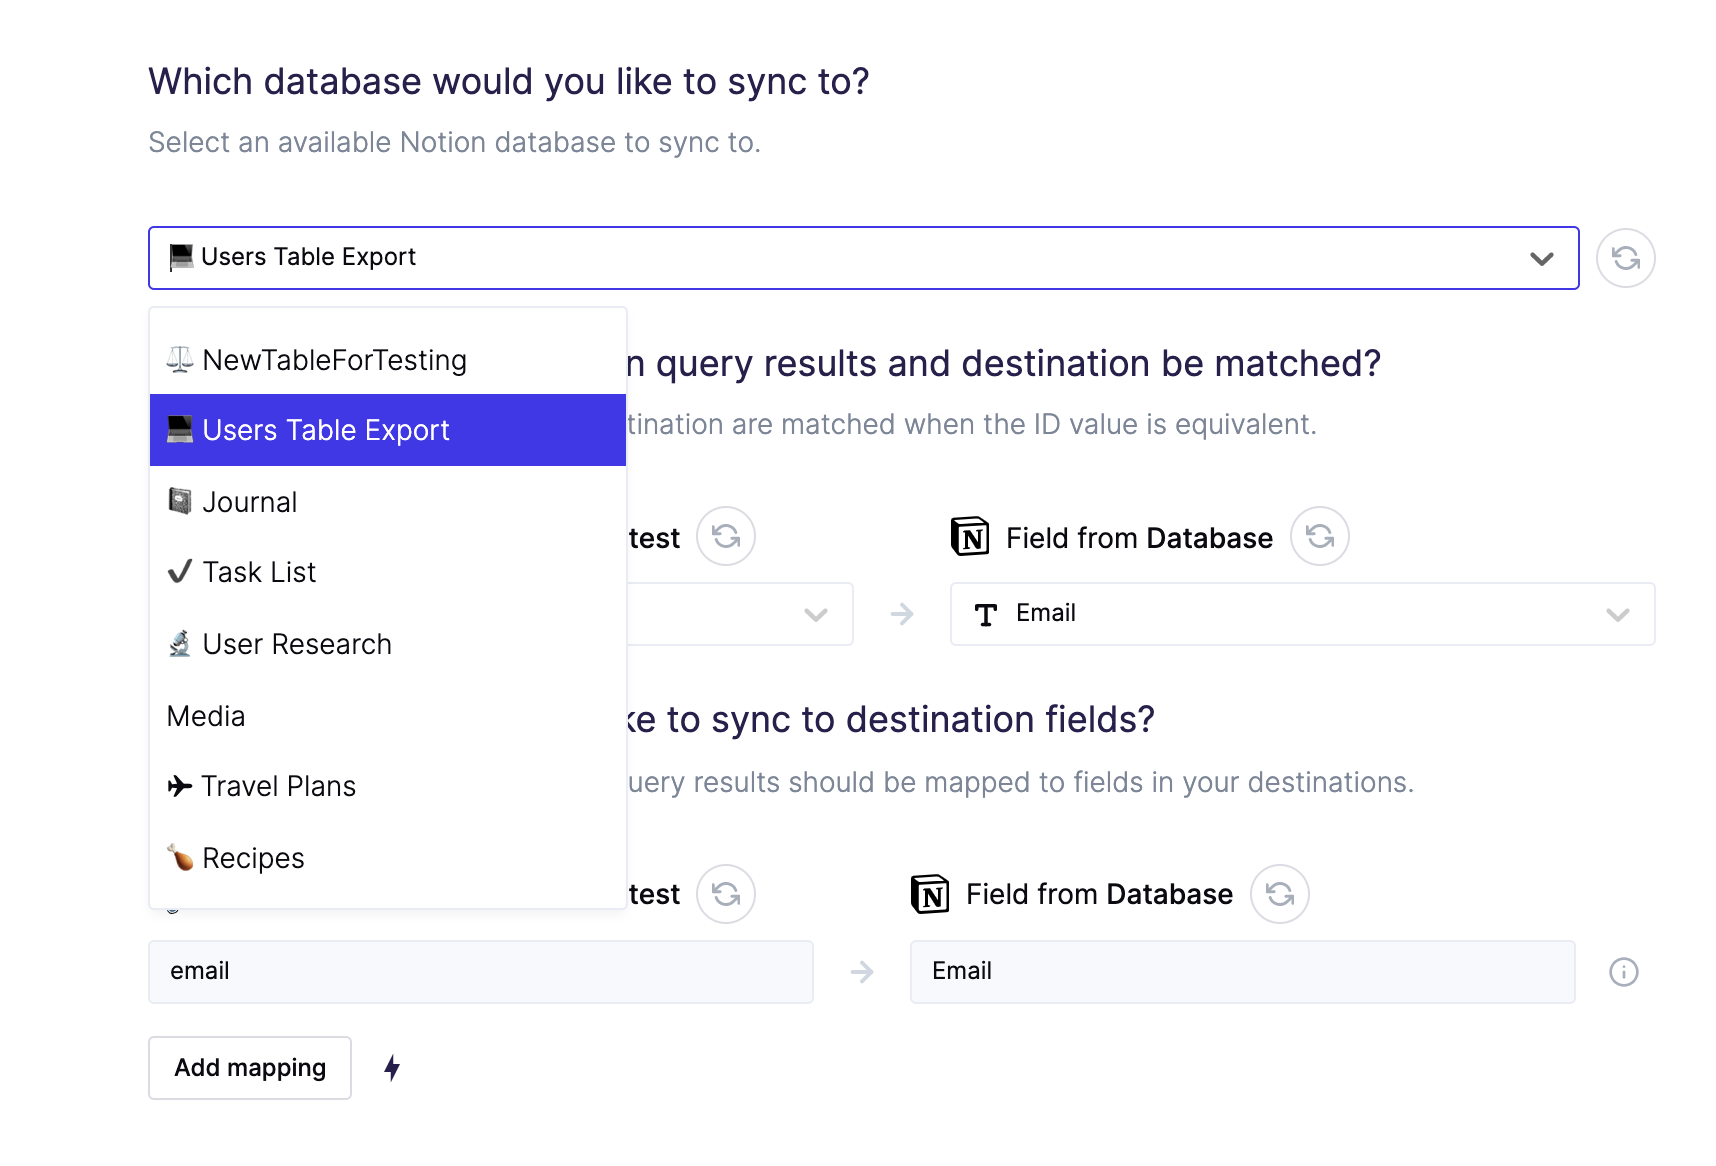Viewport: 1716px width, 1166px height.
Task: Open the source field dropdown in matching section
Action: click(740, 614)
